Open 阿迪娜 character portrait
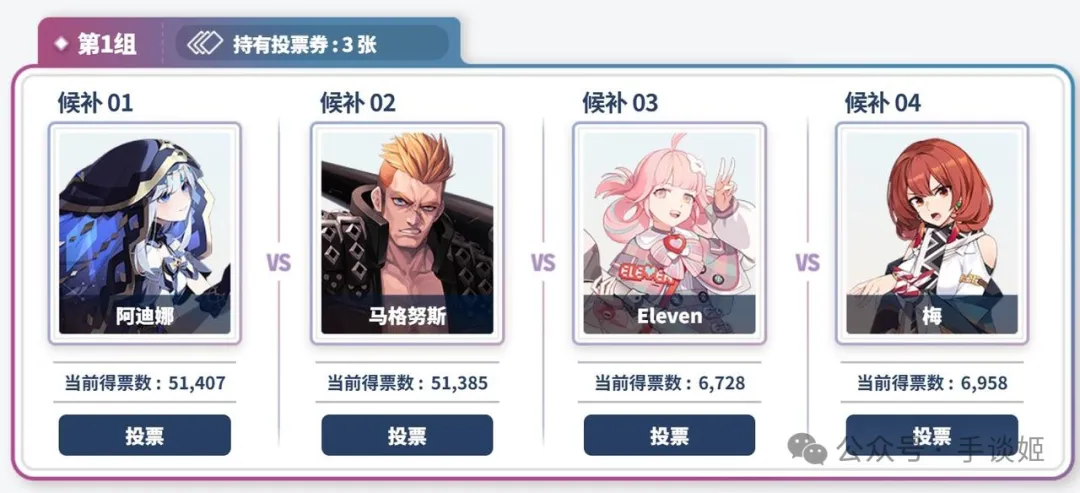This screenshot has width=1080, height=493. click(x=145, y=233)
